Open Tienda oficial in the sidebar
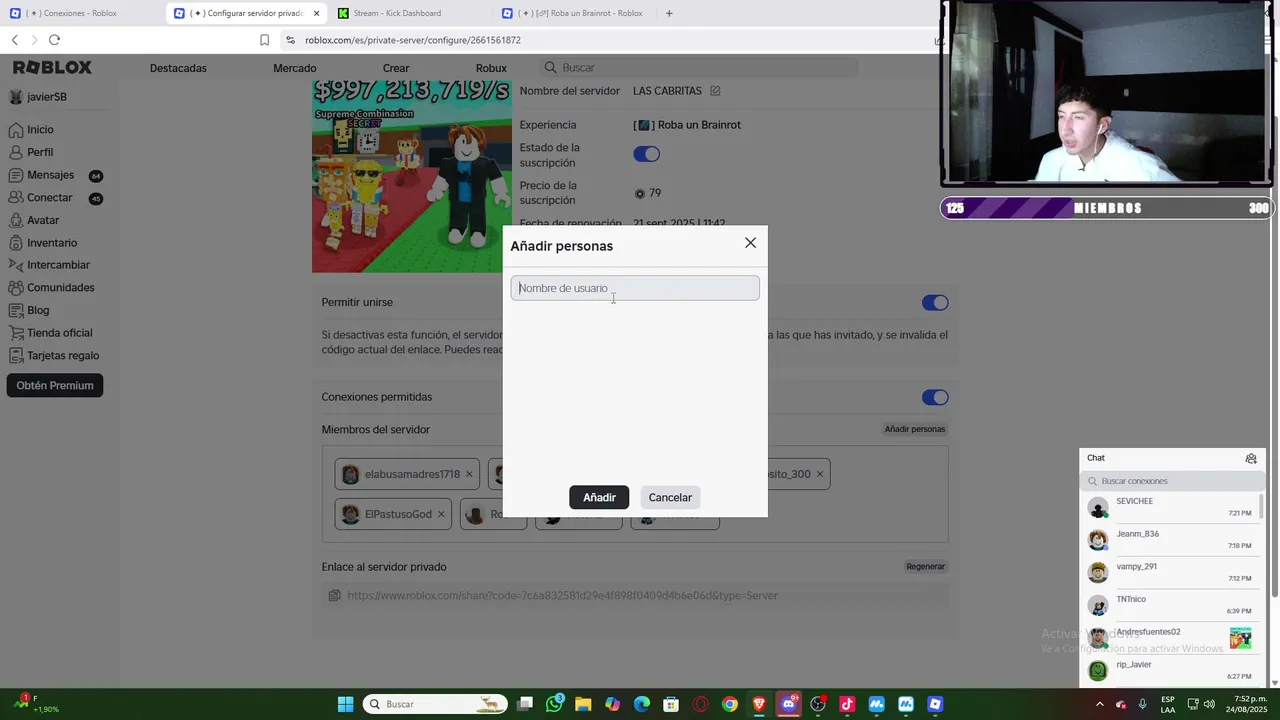 [x=59, y=333]
